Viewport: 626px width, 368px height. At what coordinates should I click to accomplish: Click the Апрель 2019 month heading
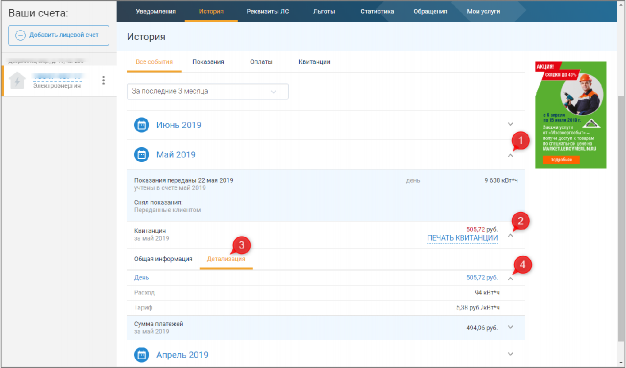(182, 354)
